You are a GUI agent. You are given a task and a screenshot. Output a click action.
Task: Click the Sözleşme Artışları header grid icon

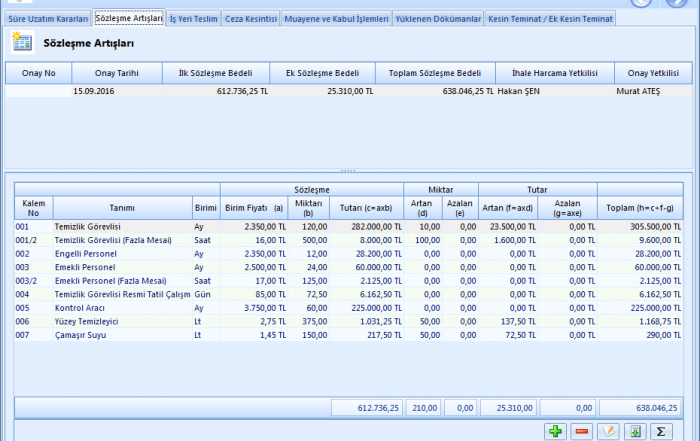click(22, 42)
